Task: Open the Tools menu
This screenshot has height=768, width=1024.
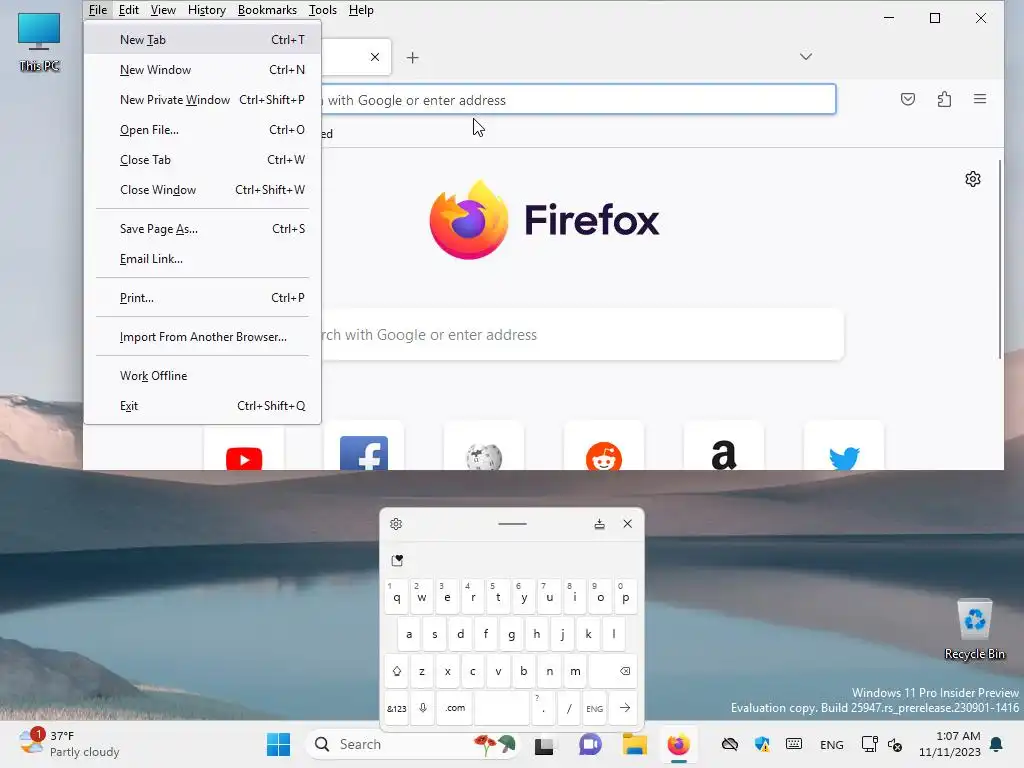Action: (323, 10)
